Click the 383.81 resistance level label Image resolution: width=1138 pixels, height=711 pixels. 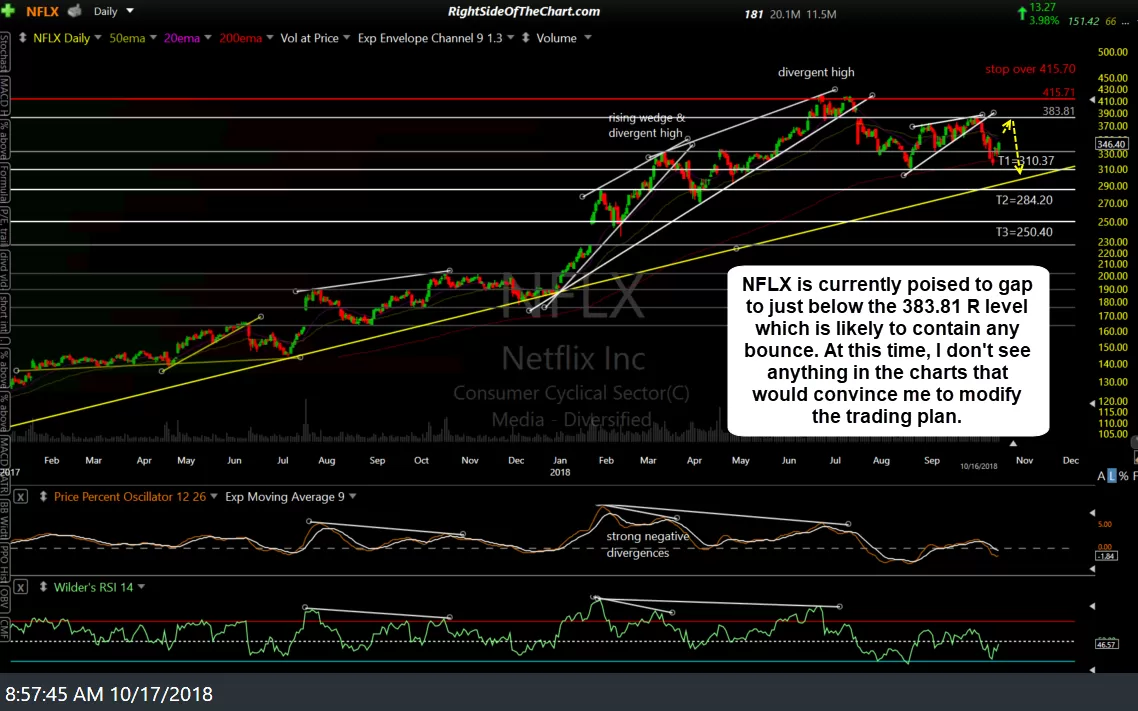coord(1058,111)
